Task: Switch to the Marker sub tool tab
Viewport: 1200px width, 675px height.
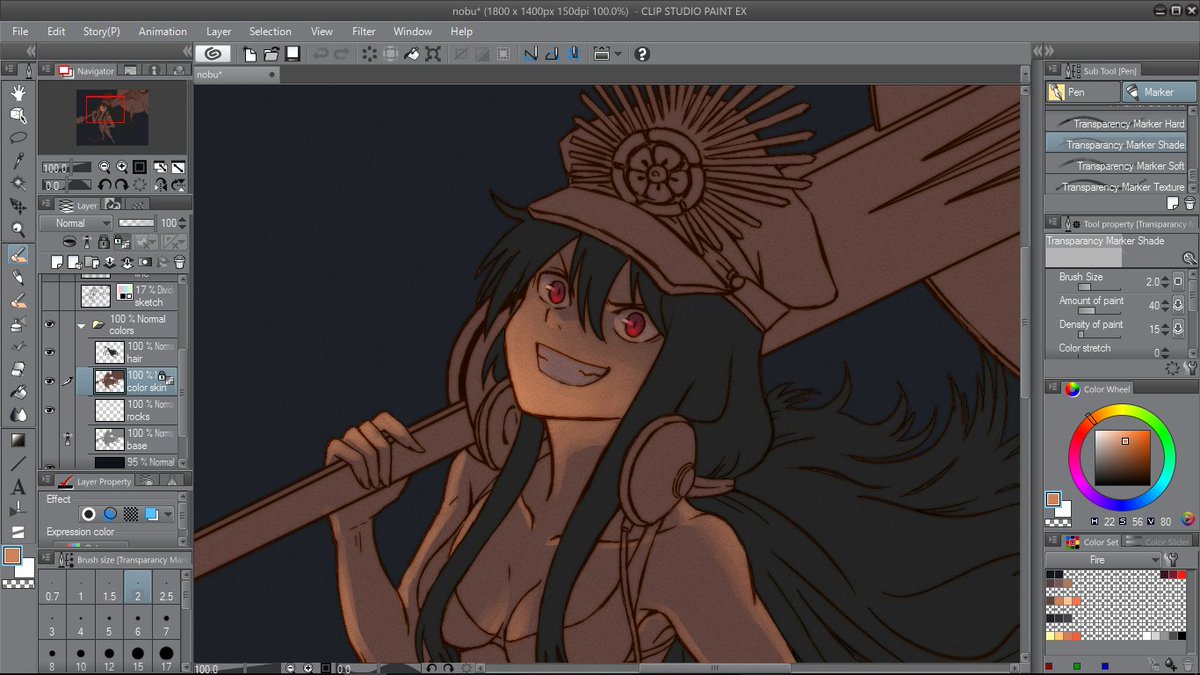Action: click(x=1159, y=92)
